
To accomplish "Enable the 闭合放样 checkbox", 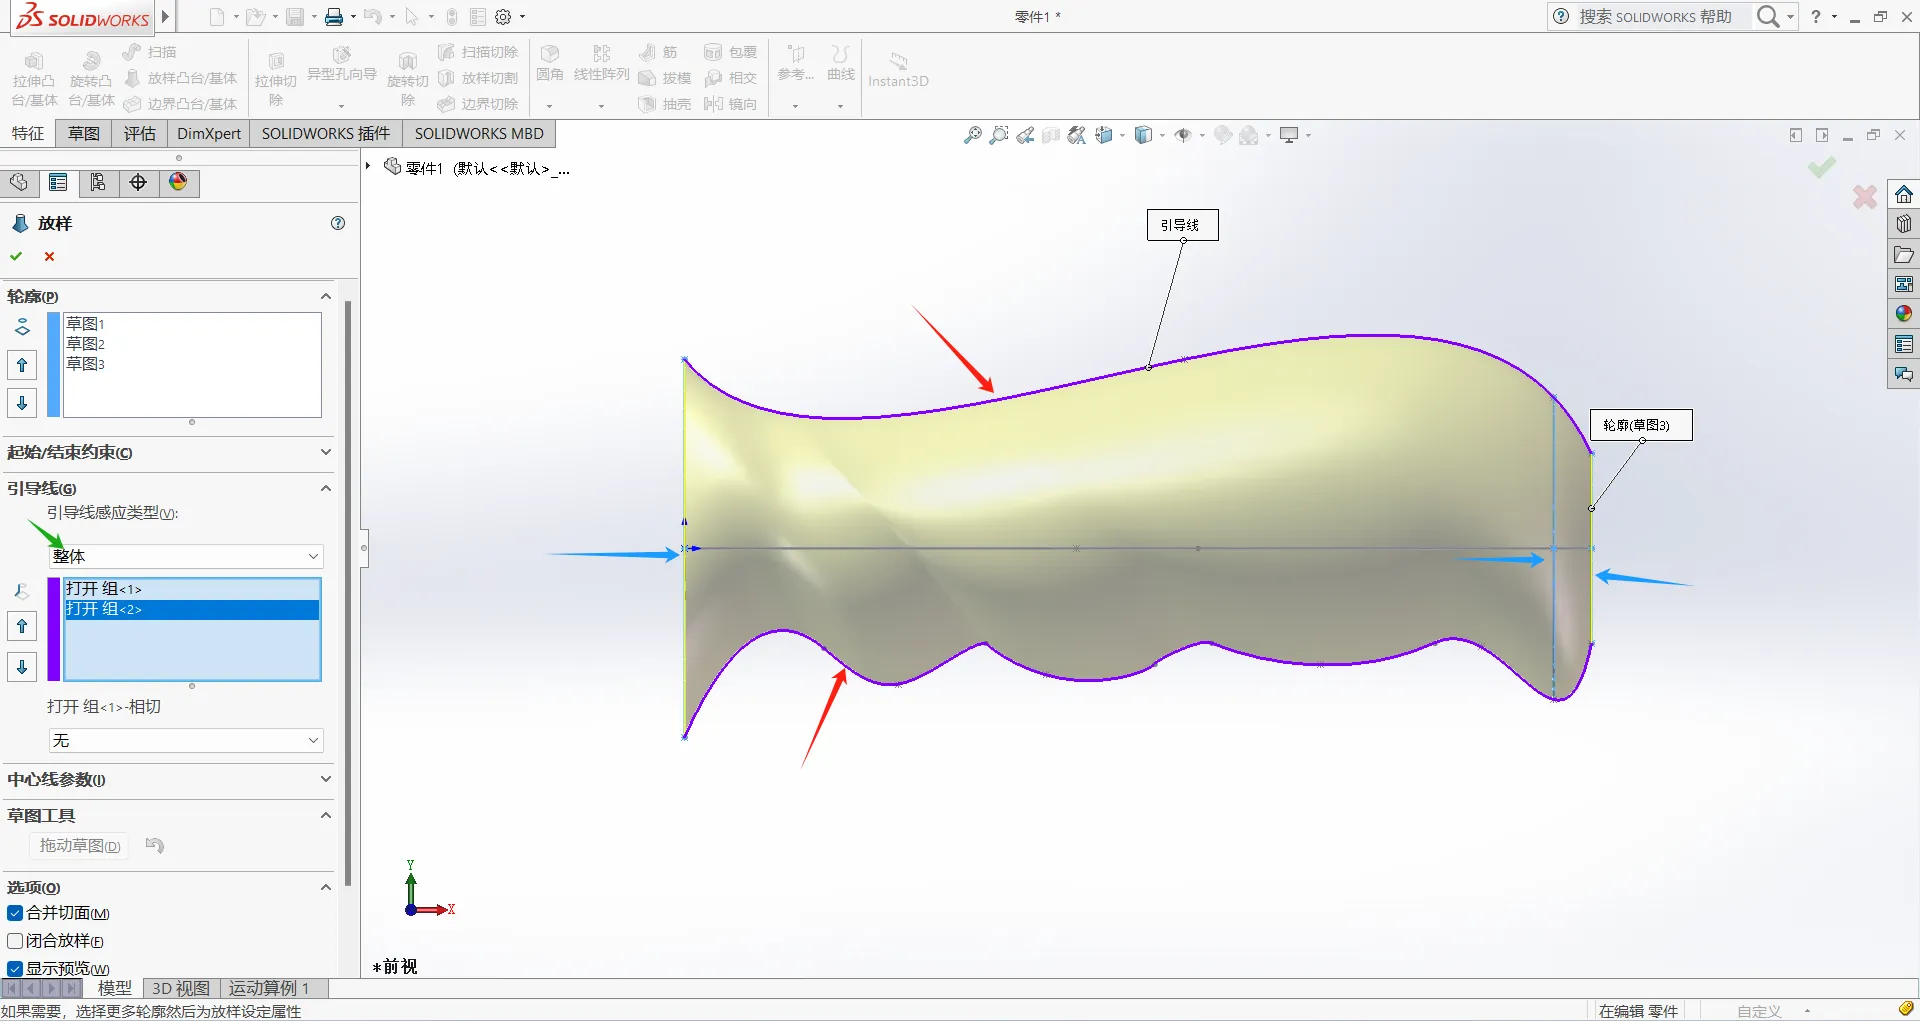I will point(15,941).
